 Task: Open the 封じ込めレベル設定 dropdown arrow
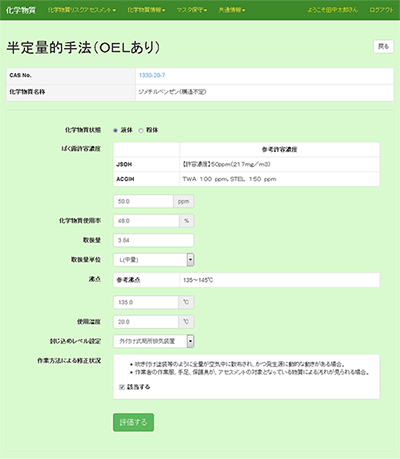[x=190, y=341]
